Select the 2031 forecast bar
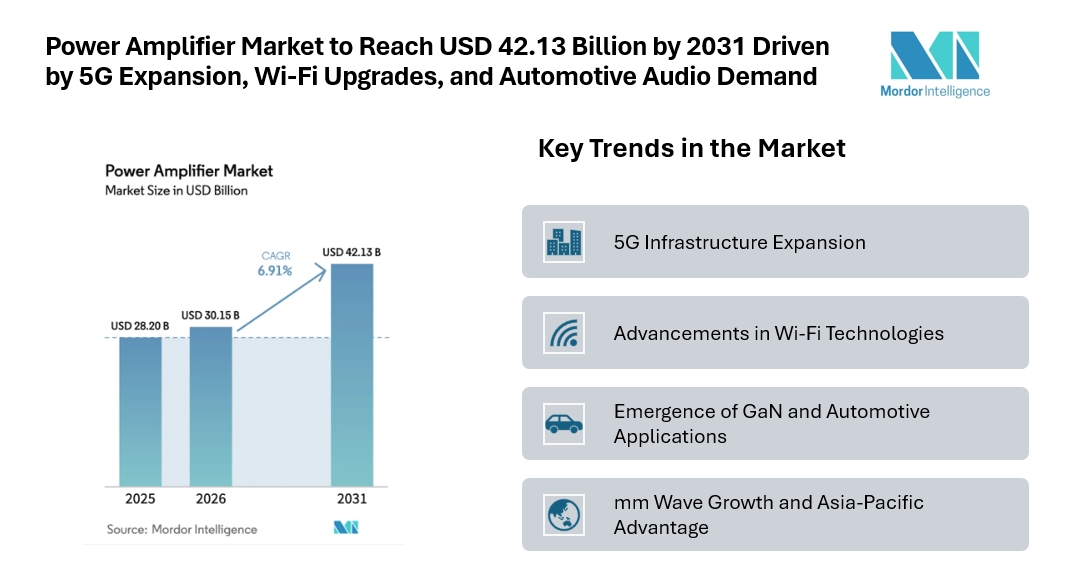This screenshot has width=1069, height=587. (x=350, y=375)
